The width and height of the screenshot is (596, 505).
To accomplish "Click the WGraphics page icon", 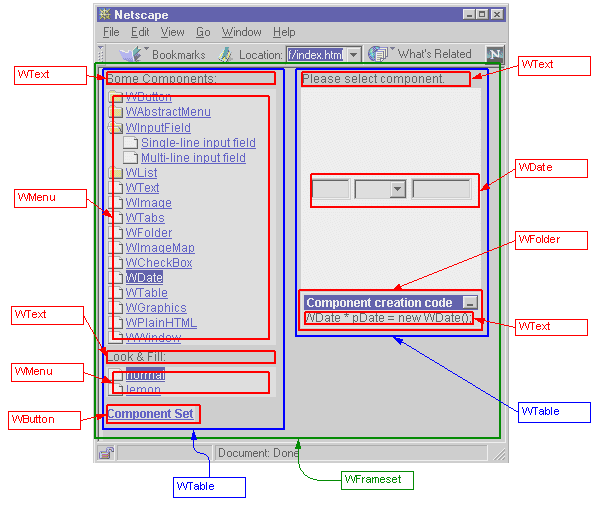I will [x=116, y=307].
